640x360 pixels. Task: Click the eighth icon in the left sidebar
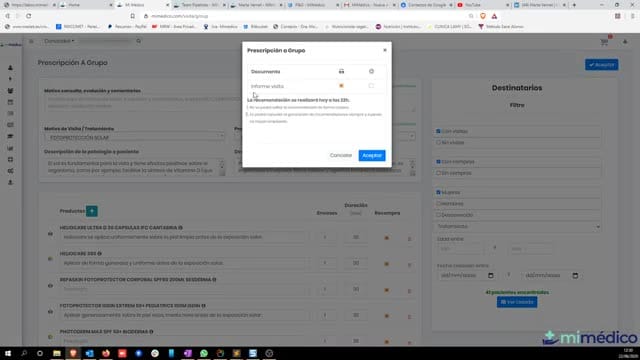pyautogui.click(x=10, y=148)
